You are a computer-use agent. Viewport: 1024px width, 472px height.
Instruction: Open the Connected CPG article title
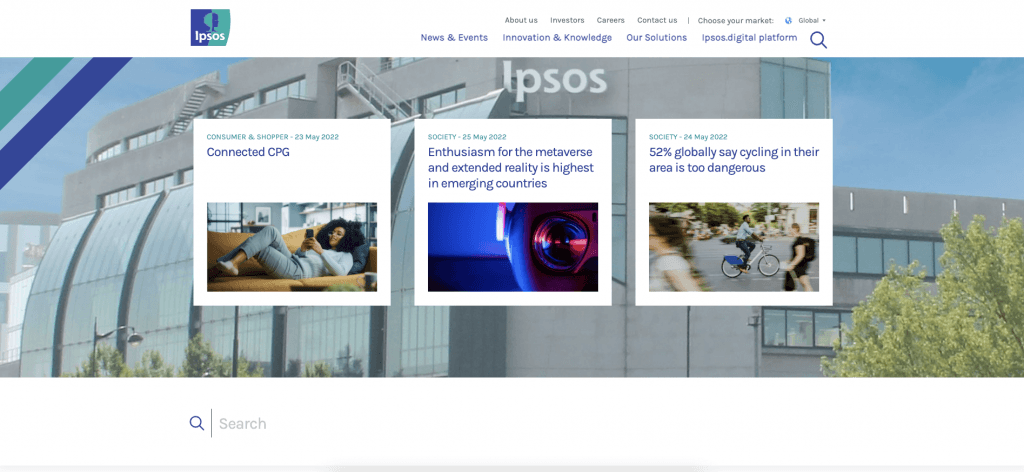pos(248,152)
